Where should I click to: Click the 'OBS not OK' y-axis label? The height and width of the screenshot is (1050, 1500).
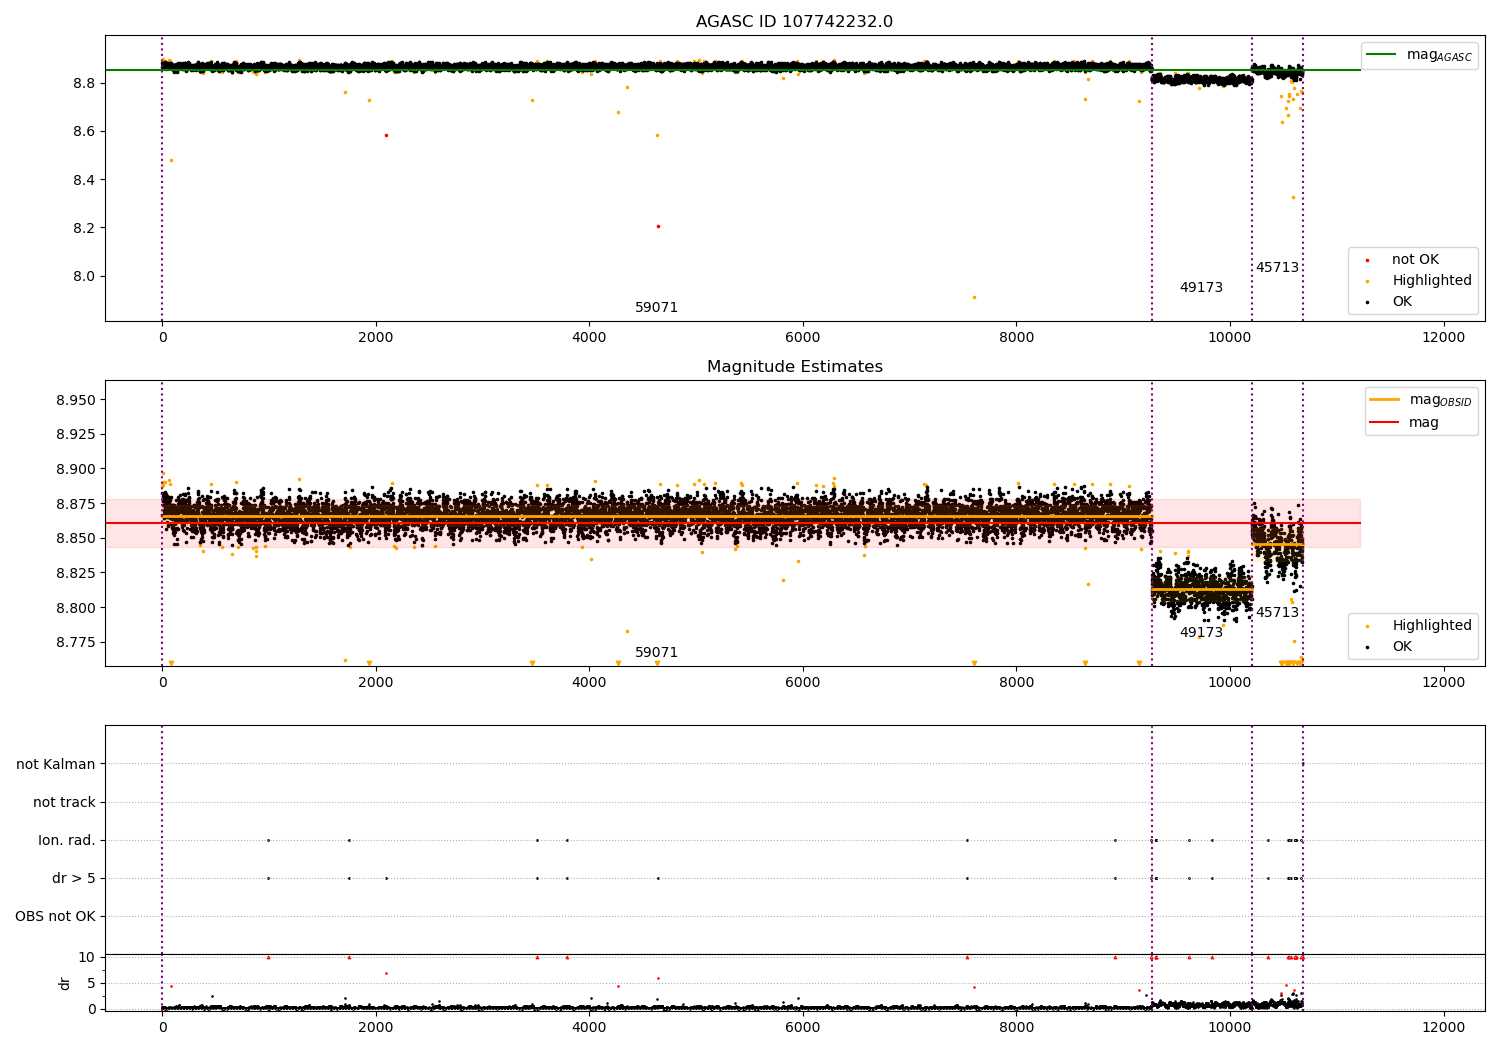coord(56,917)
